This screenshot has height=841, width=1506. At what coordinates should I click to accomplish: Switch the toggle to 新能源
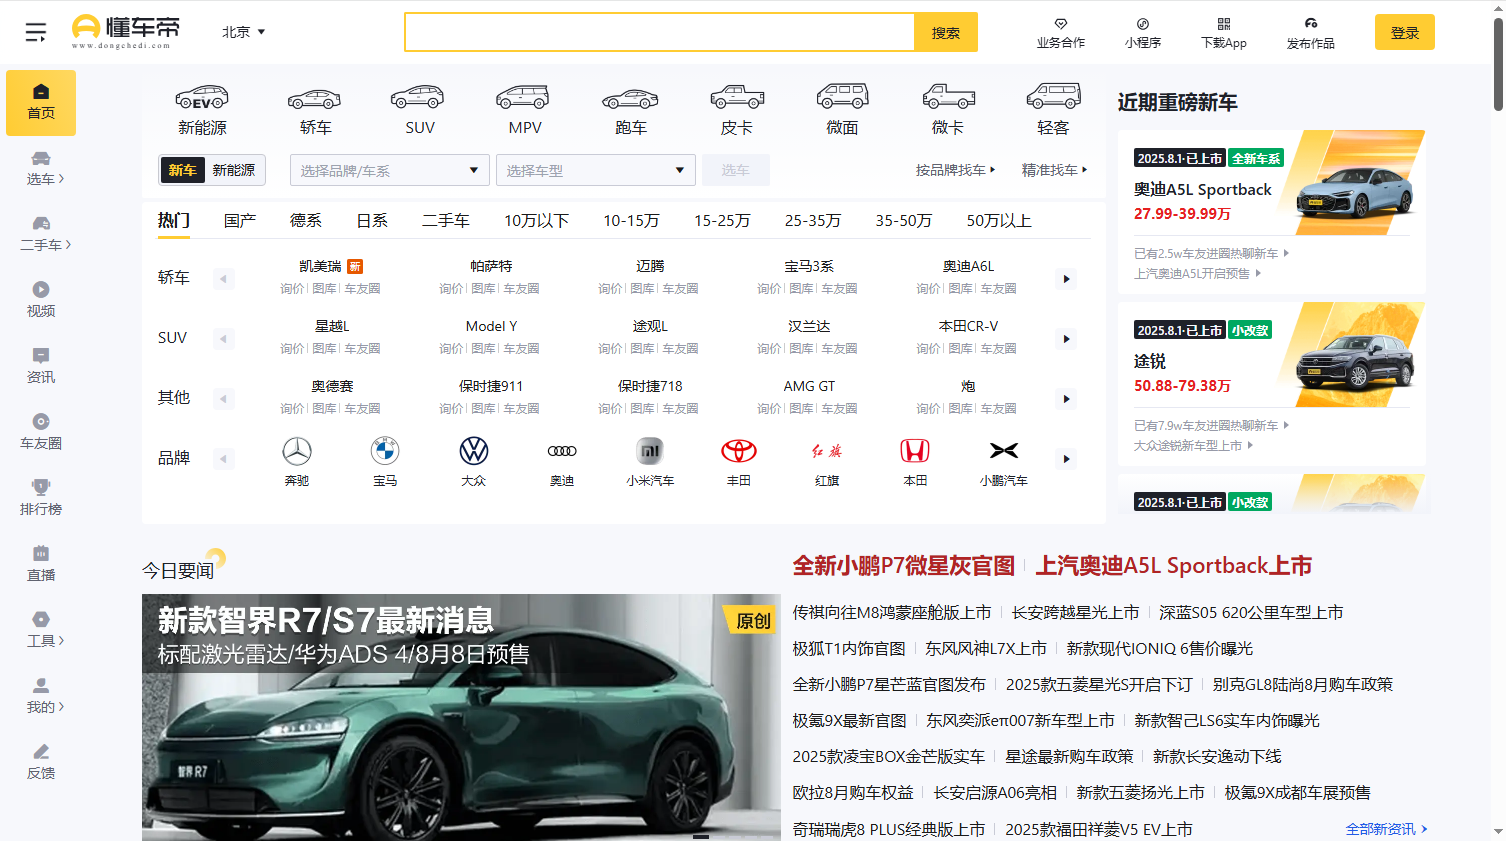click(234, 170)
